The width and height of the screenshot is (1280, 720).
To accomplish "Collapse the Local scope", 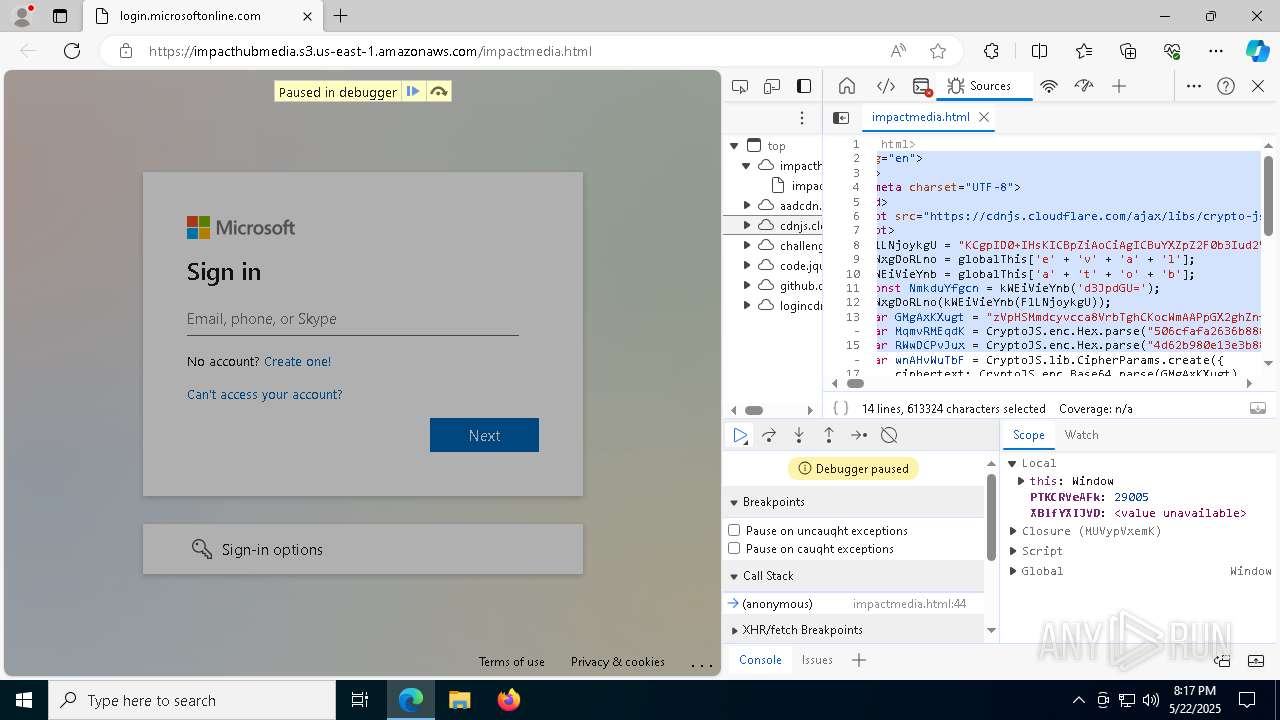I will [1013, 463].
